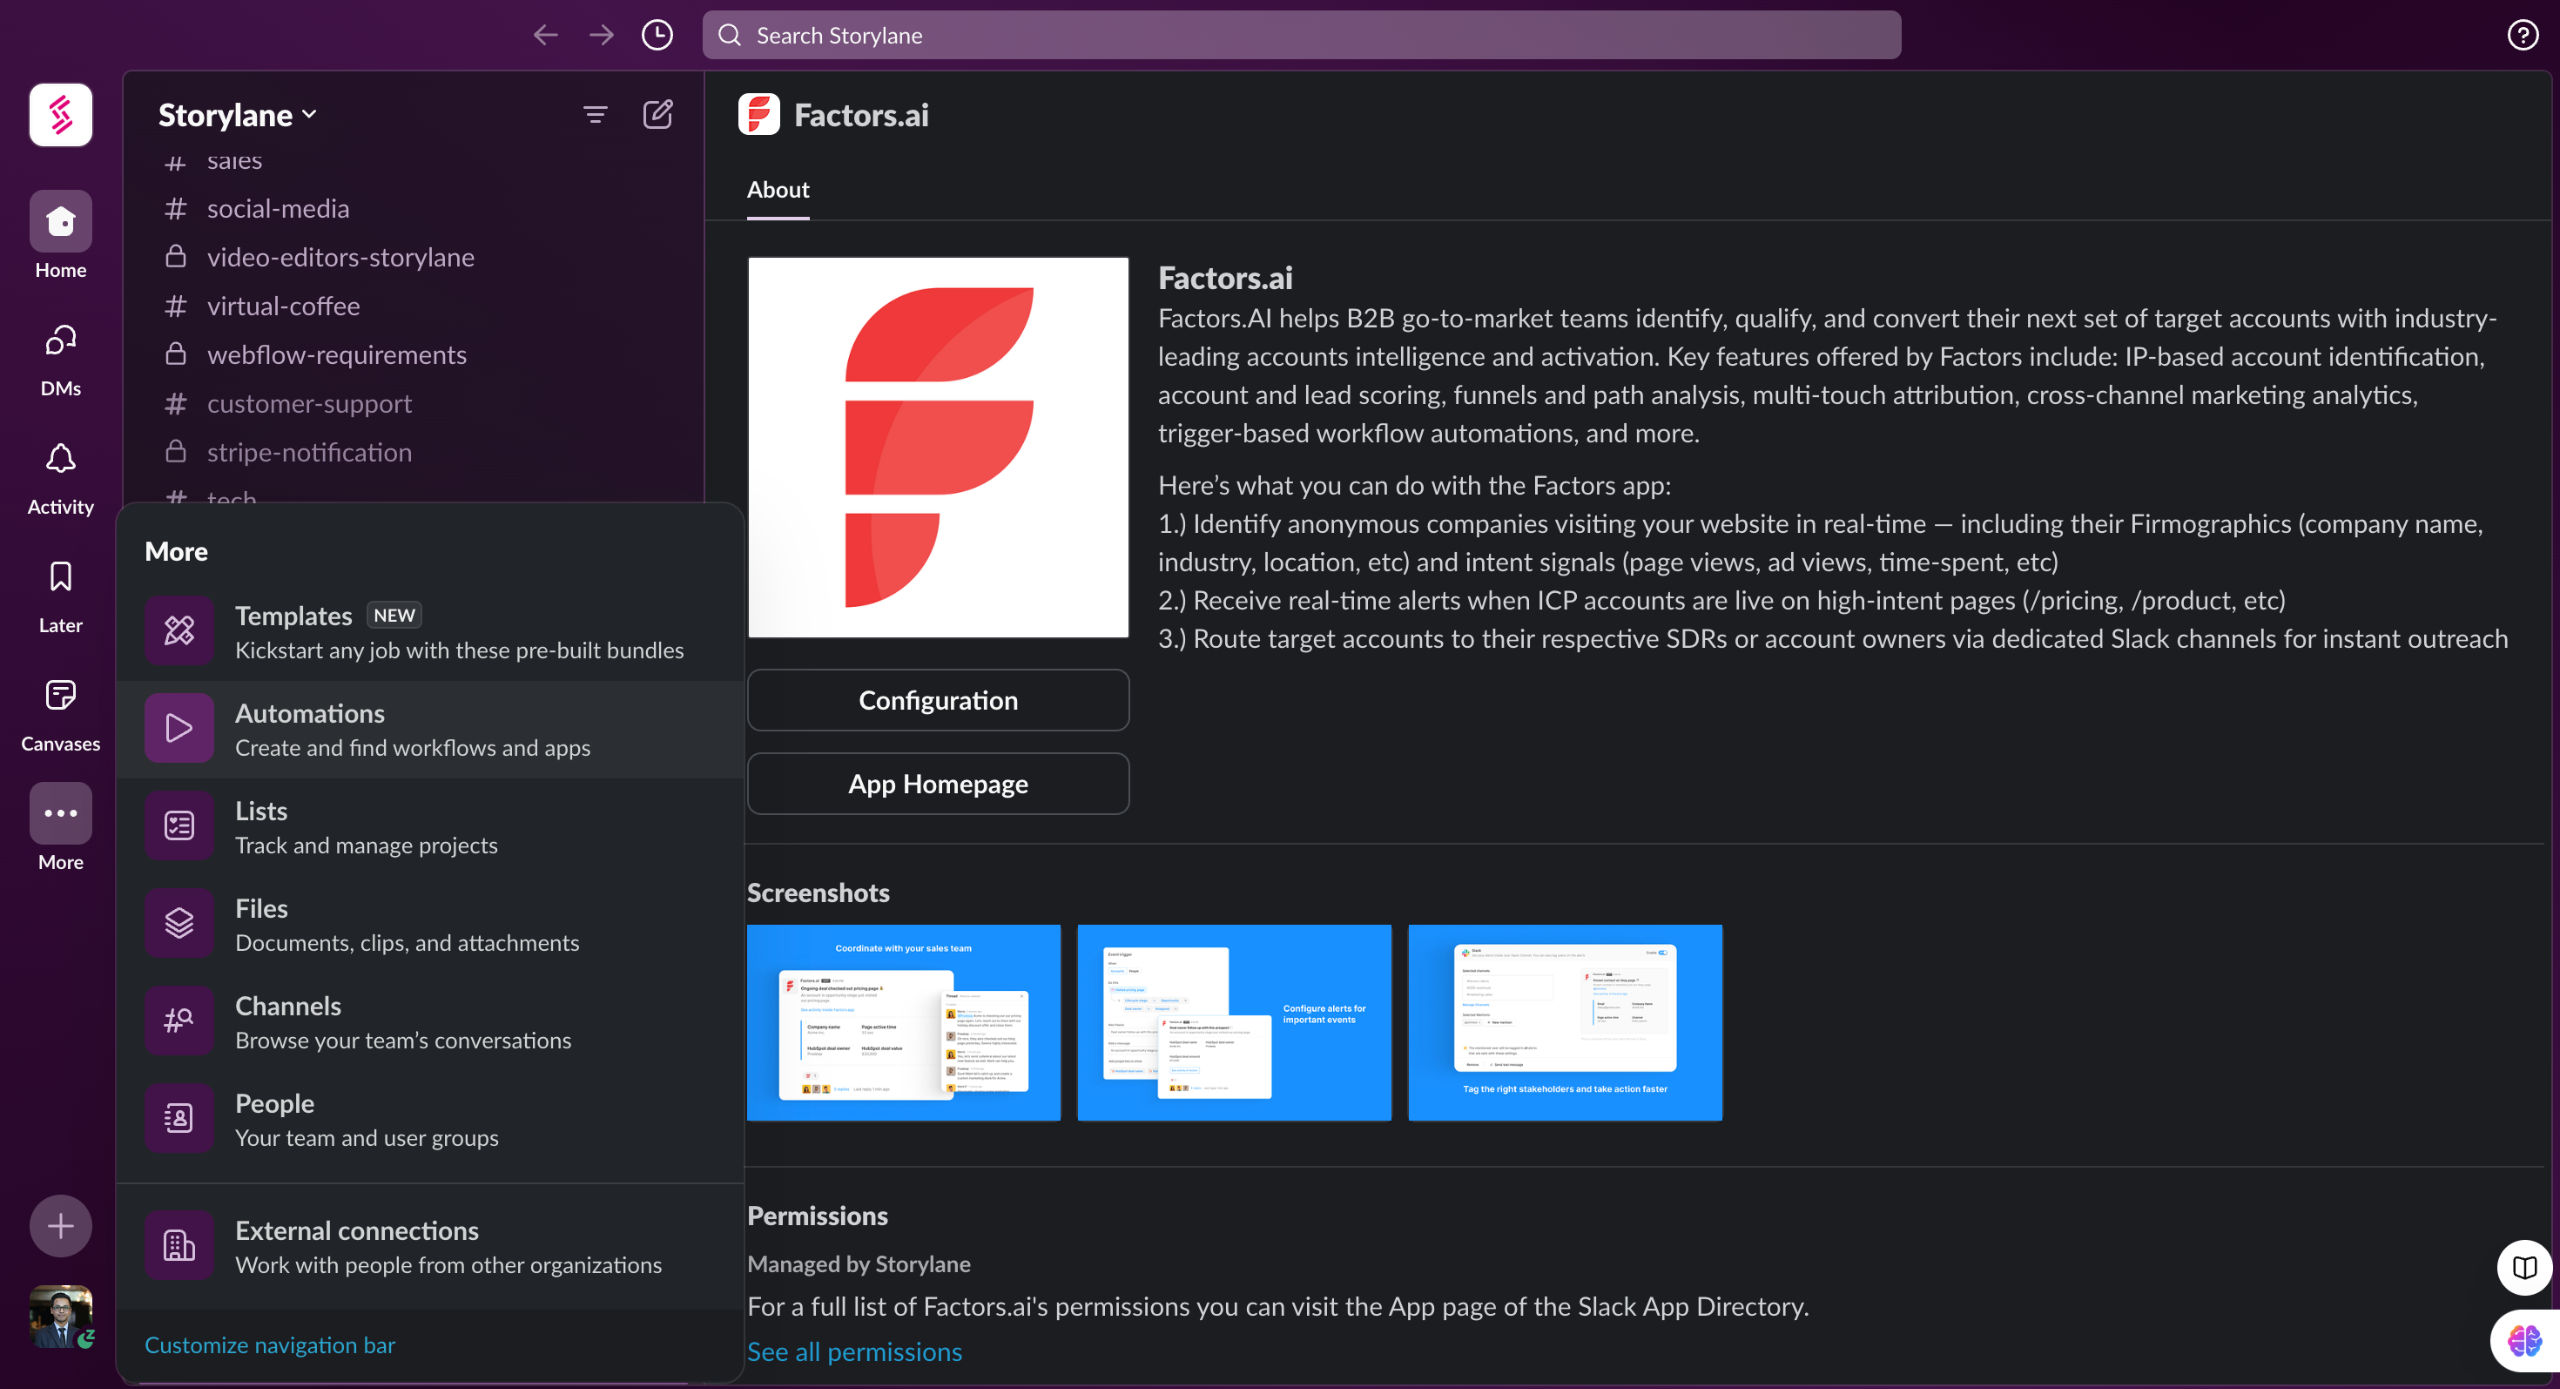Viewport: 2560px width, 1389px height.
Task: Follow the See all permissions link
Action: click(854, 1352)
